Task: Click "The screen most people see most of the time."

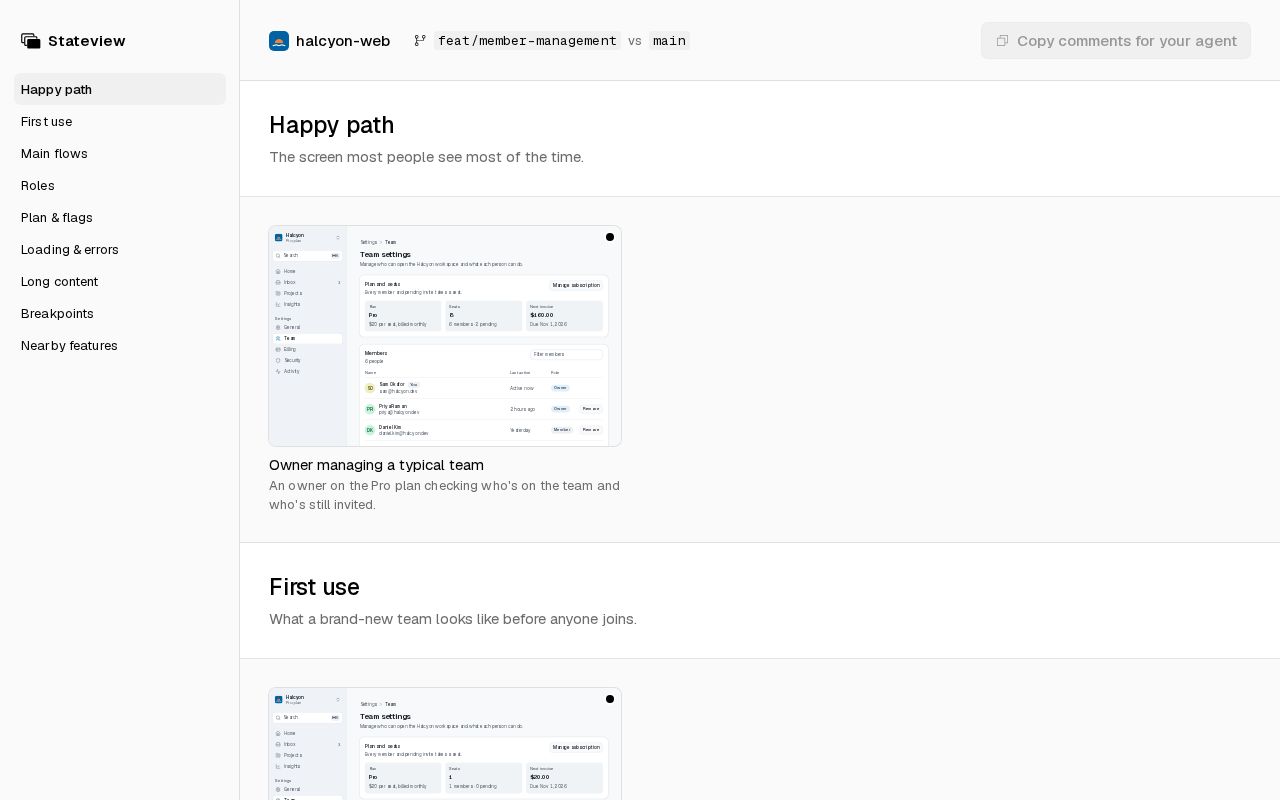Action: pos(426,157)
